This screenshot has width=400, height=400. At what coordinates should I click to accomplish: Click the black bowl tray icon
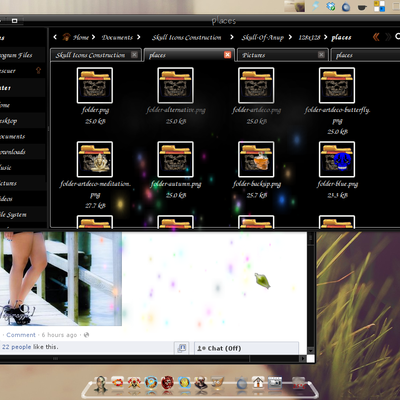point(362,7)
